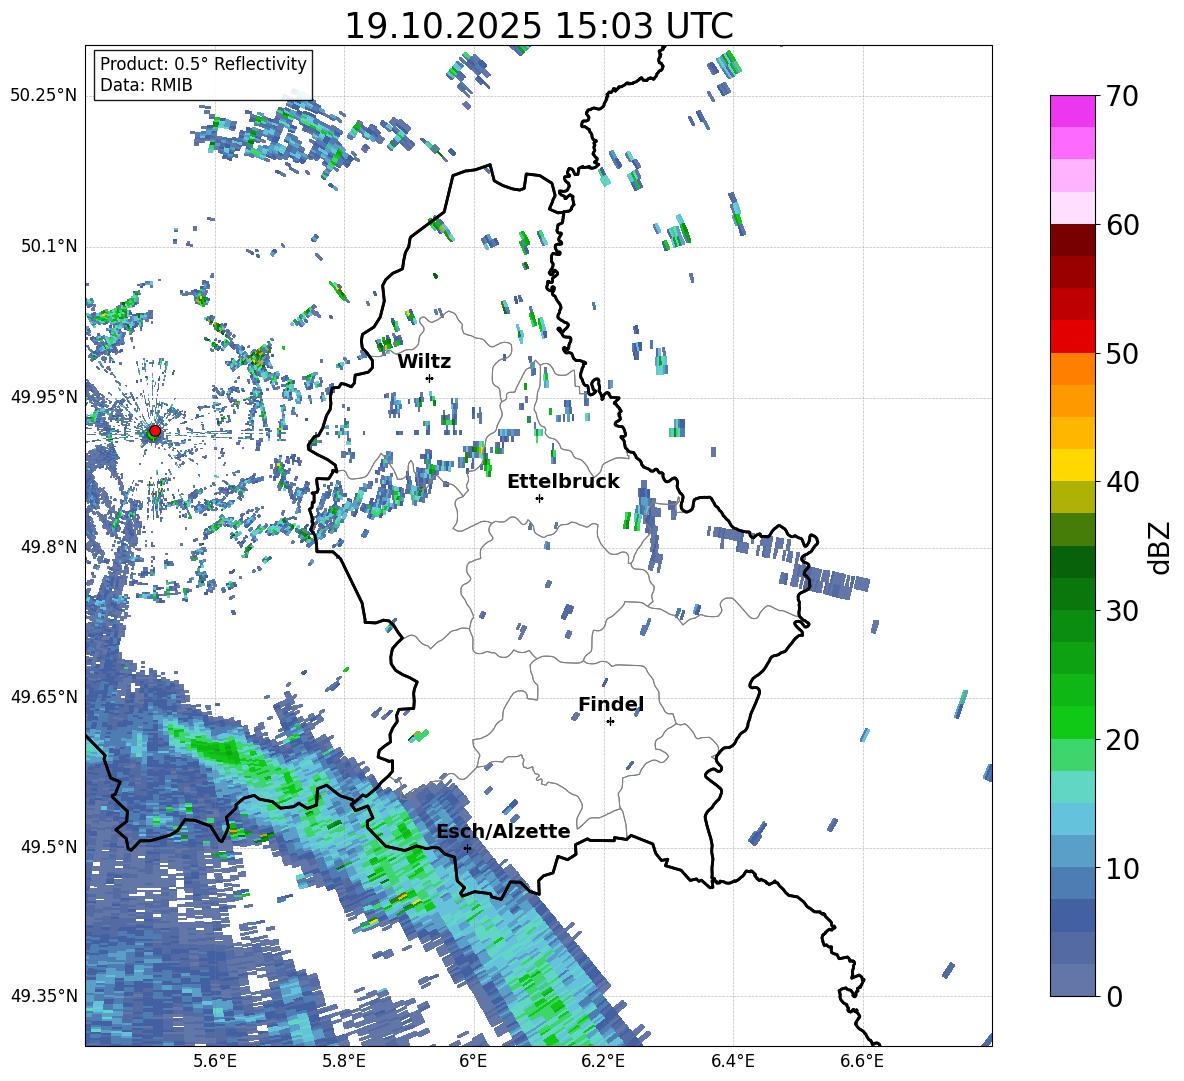Select the Findel city label
The width and height of the screenshot is (1184, 1081).
coord(611,704)
